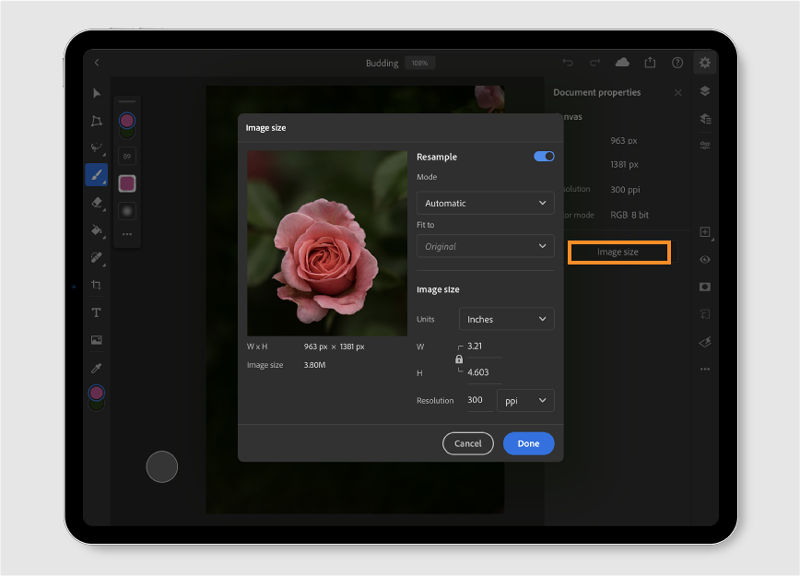
Task: Click Cancel to dismiss the Image size dialog
Action: tap(467, 443)
